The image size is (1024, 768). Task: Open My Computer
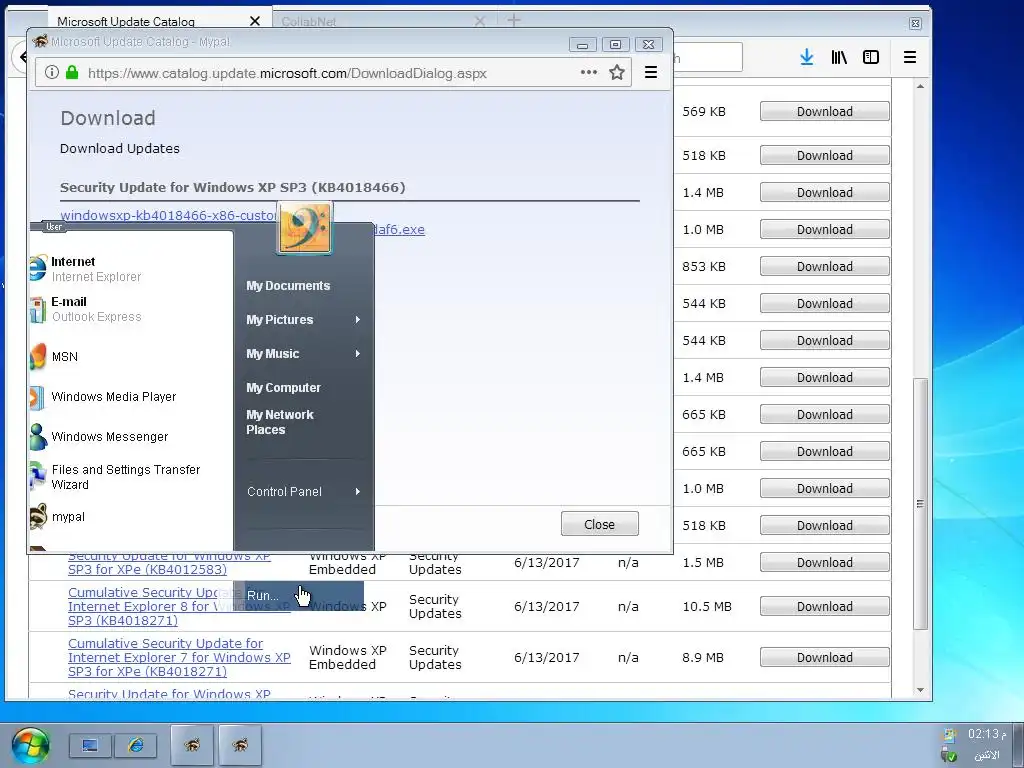[x=283, y=388]
